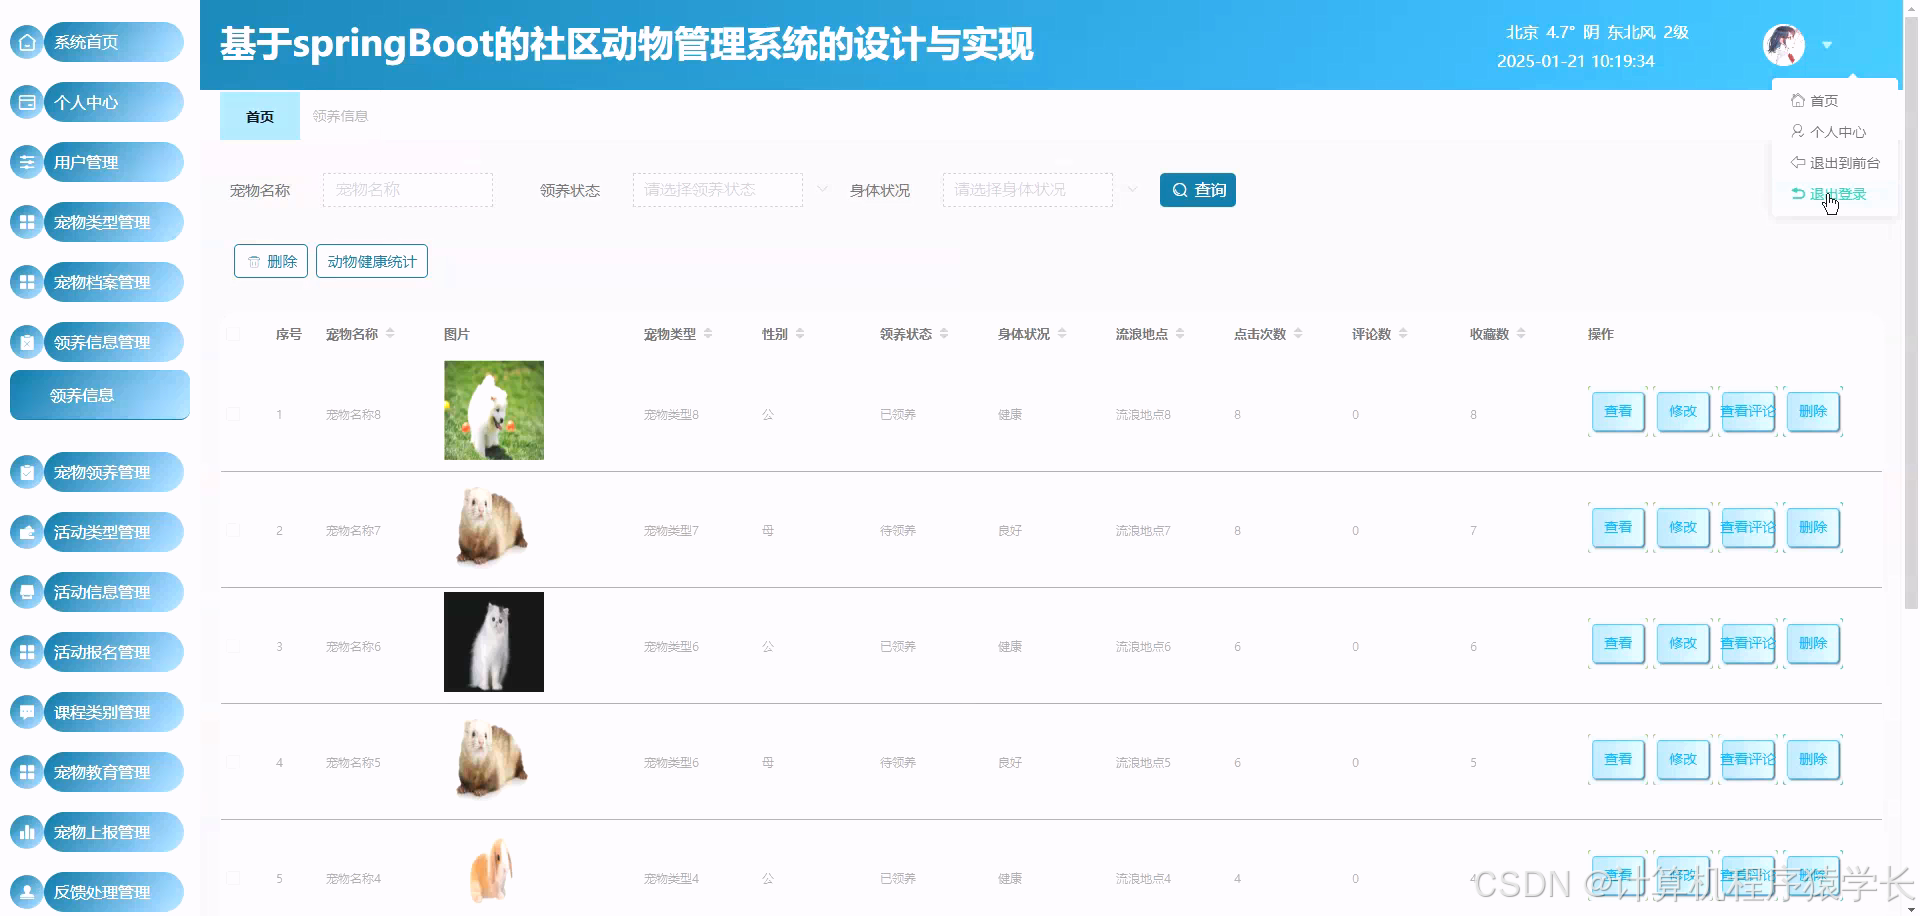Image resolution: width=1920 pixels, height=916 pixels.
Task: Tick the checkbox for row 1 宠物名称8
Action: click(234, 413)
